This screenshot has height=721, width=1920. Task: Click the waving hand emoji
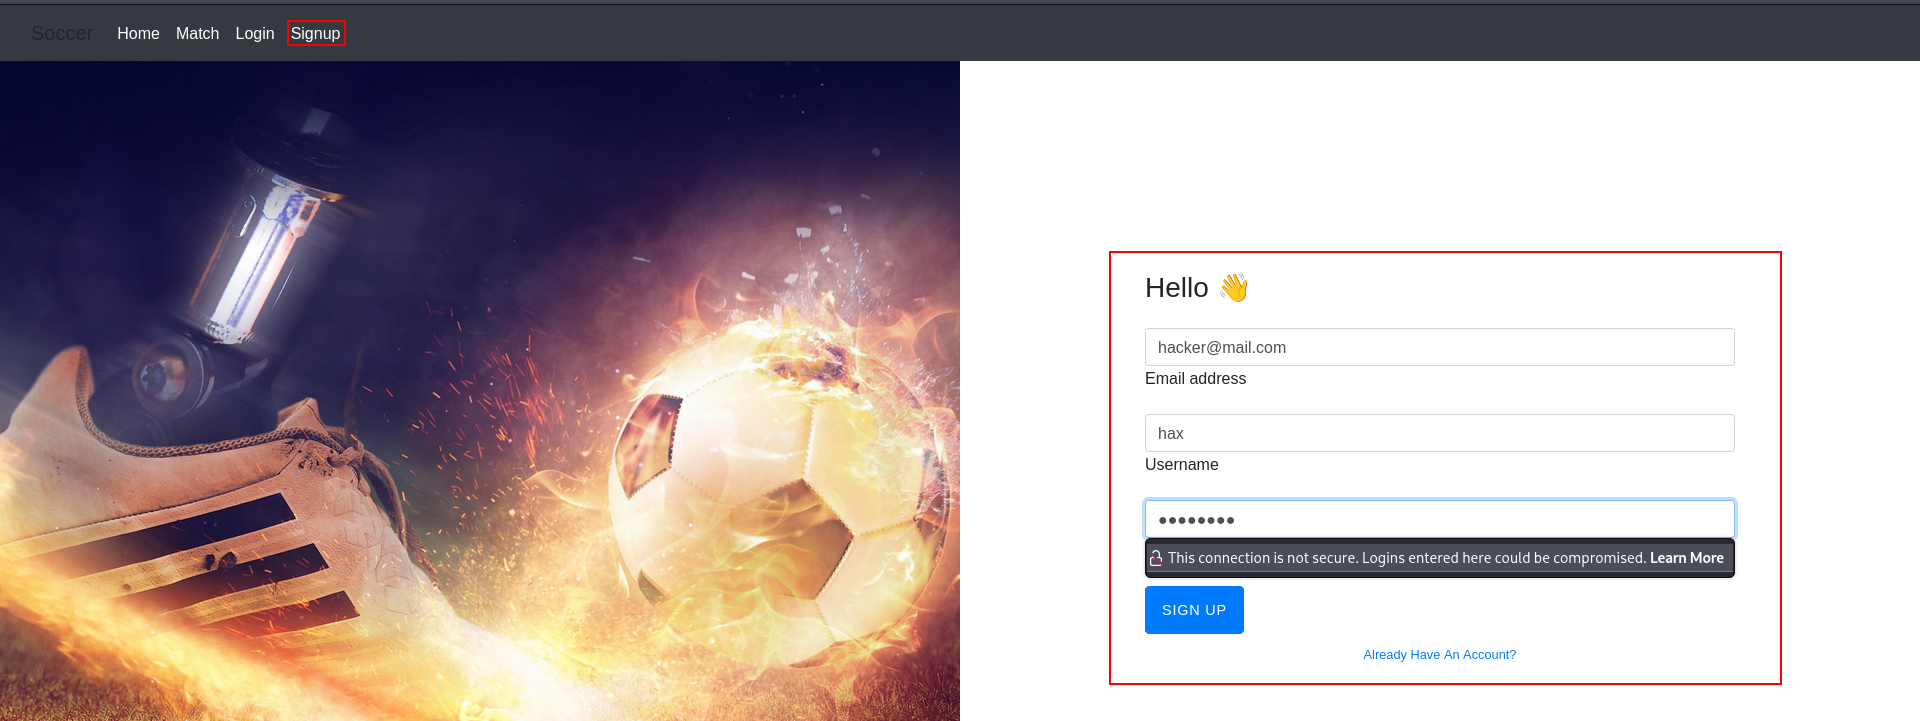click(x=1234, y=288)
